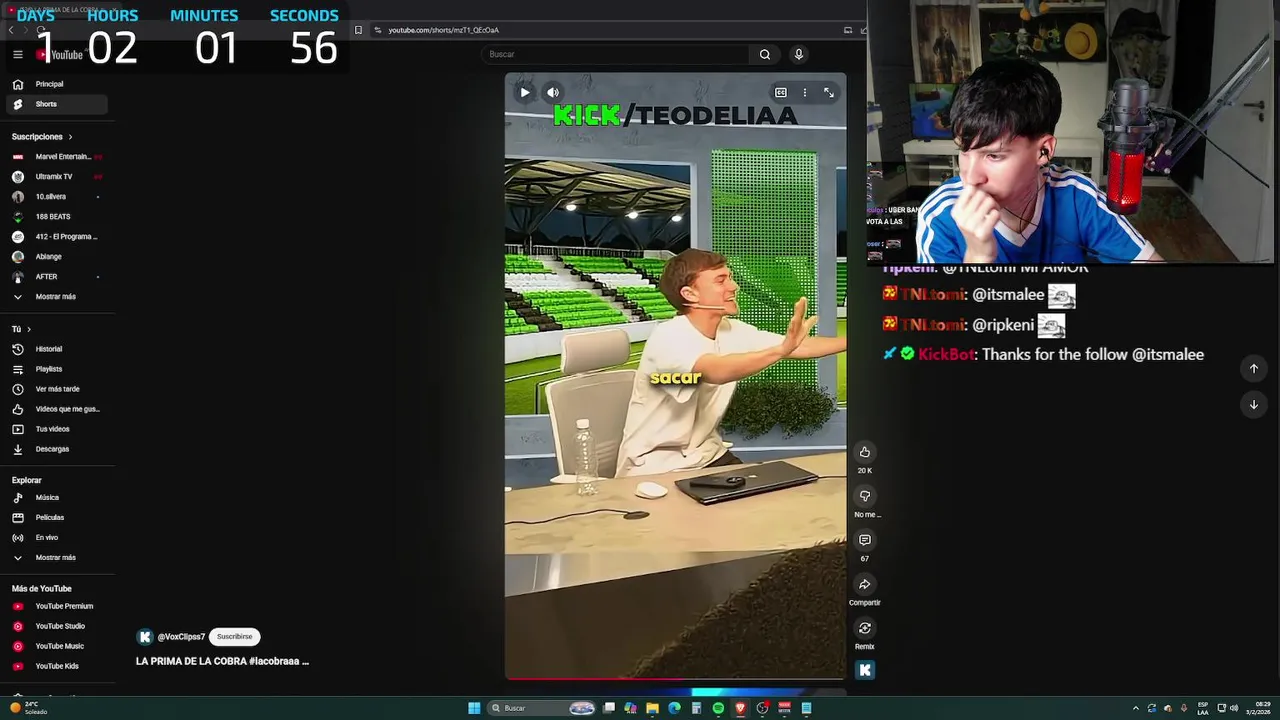Start voice search with microphone
1280x720 pixels.
coord(798,54)
